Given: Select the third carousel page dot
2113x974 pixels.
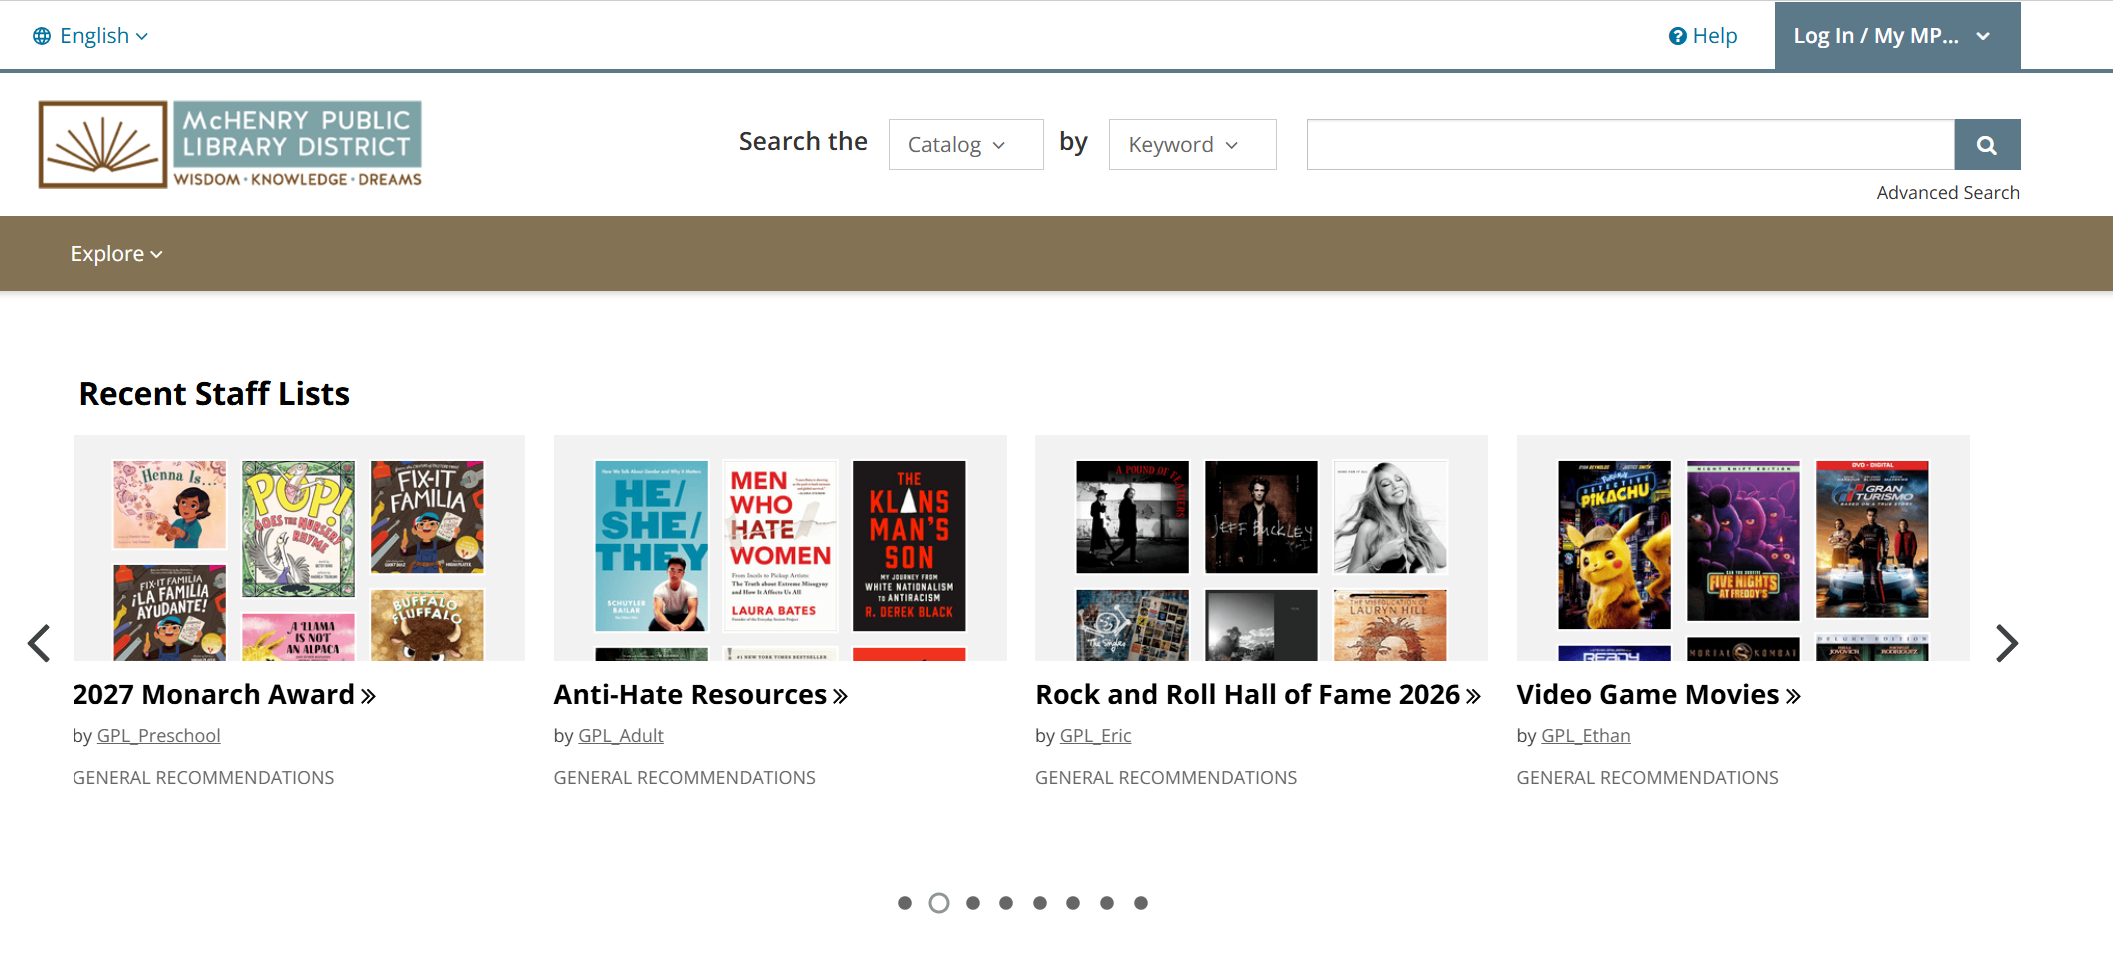Looking at the screenshot, I should (x=973, y=903).
